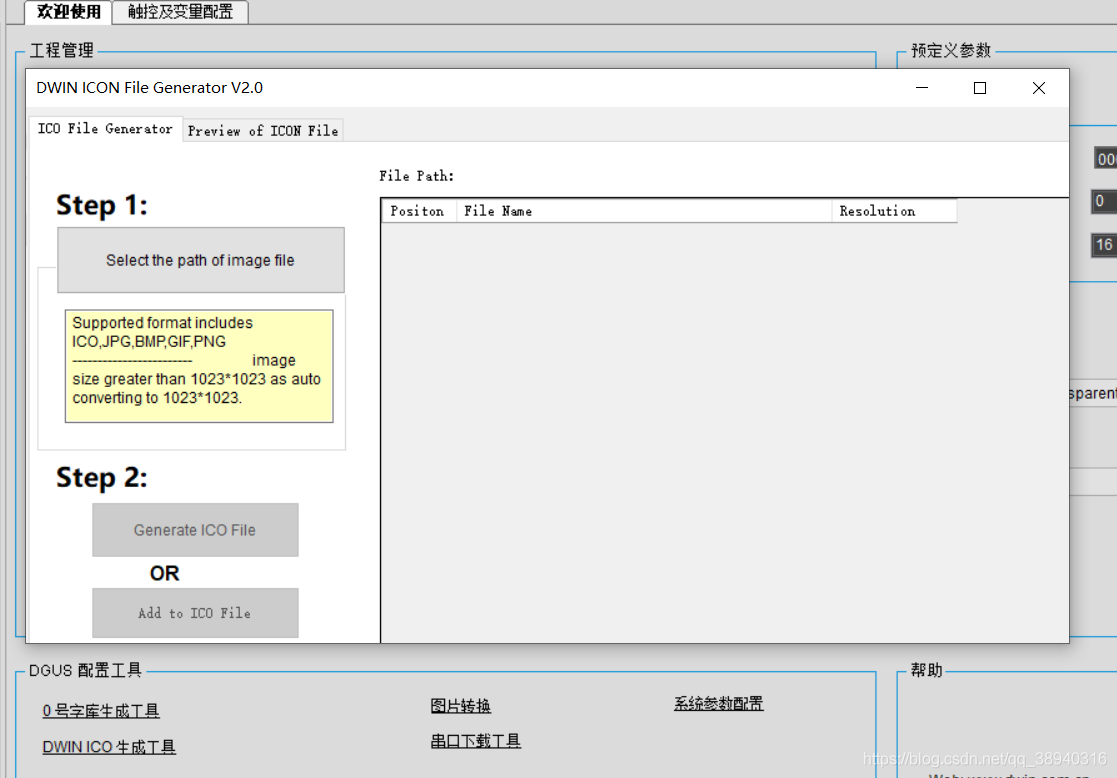The height and width of the screenshot is (778, 1117).
Task: Open the 图片转换 link
Action: tap(460, 705)
